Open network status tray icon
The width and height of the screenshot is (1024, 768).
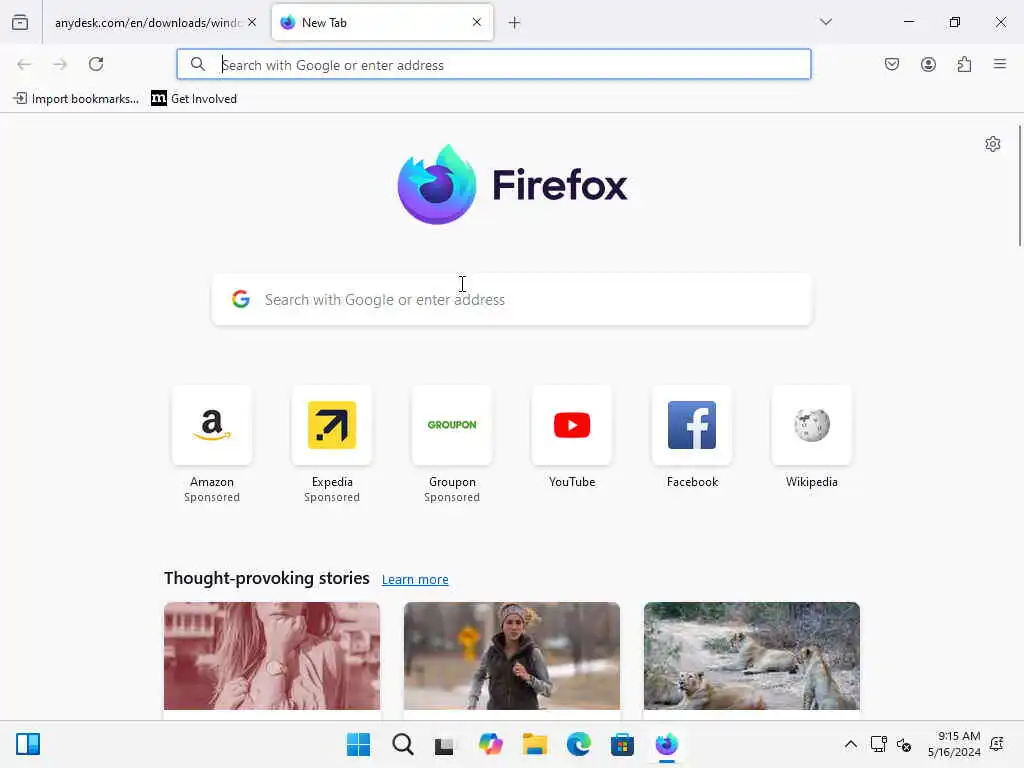pos(878,744)
